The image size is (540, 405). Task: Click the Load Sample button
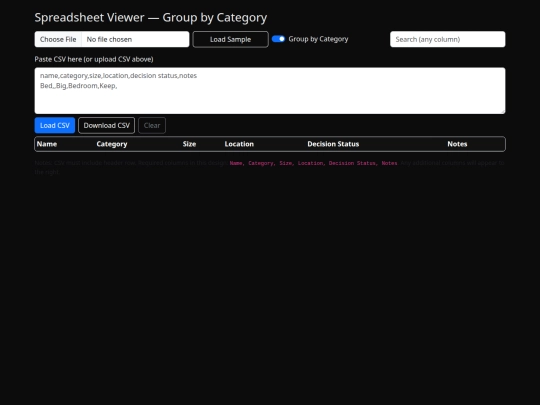click(230, 39)
